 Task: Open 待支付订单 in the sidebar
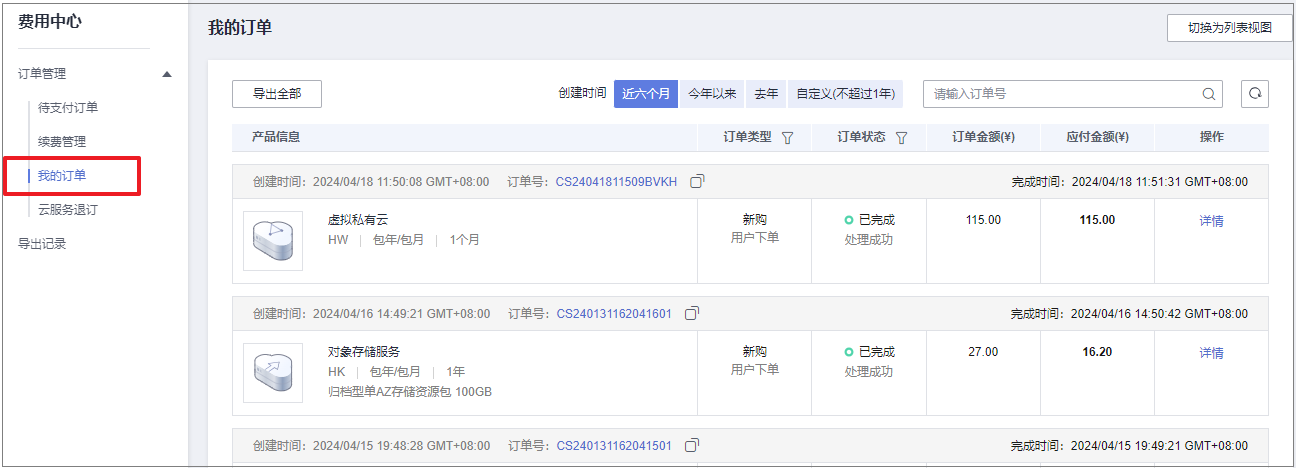[x=68, y=108]
